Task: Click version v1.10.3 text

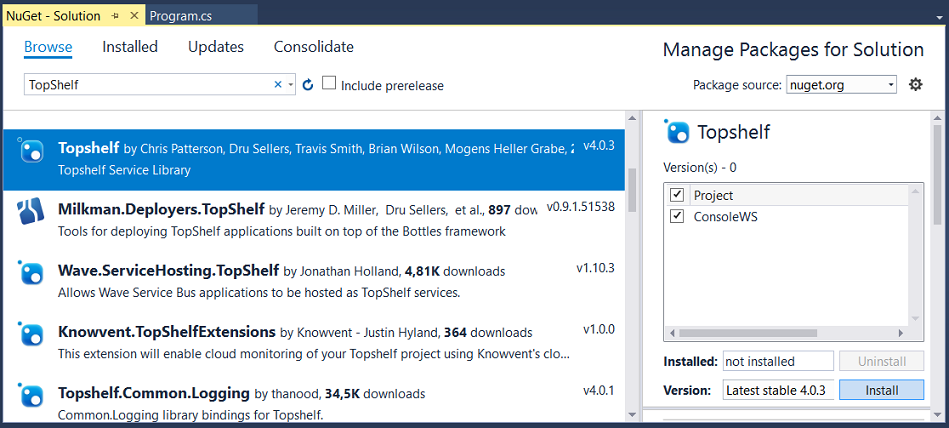Action: tap(596, 268)
